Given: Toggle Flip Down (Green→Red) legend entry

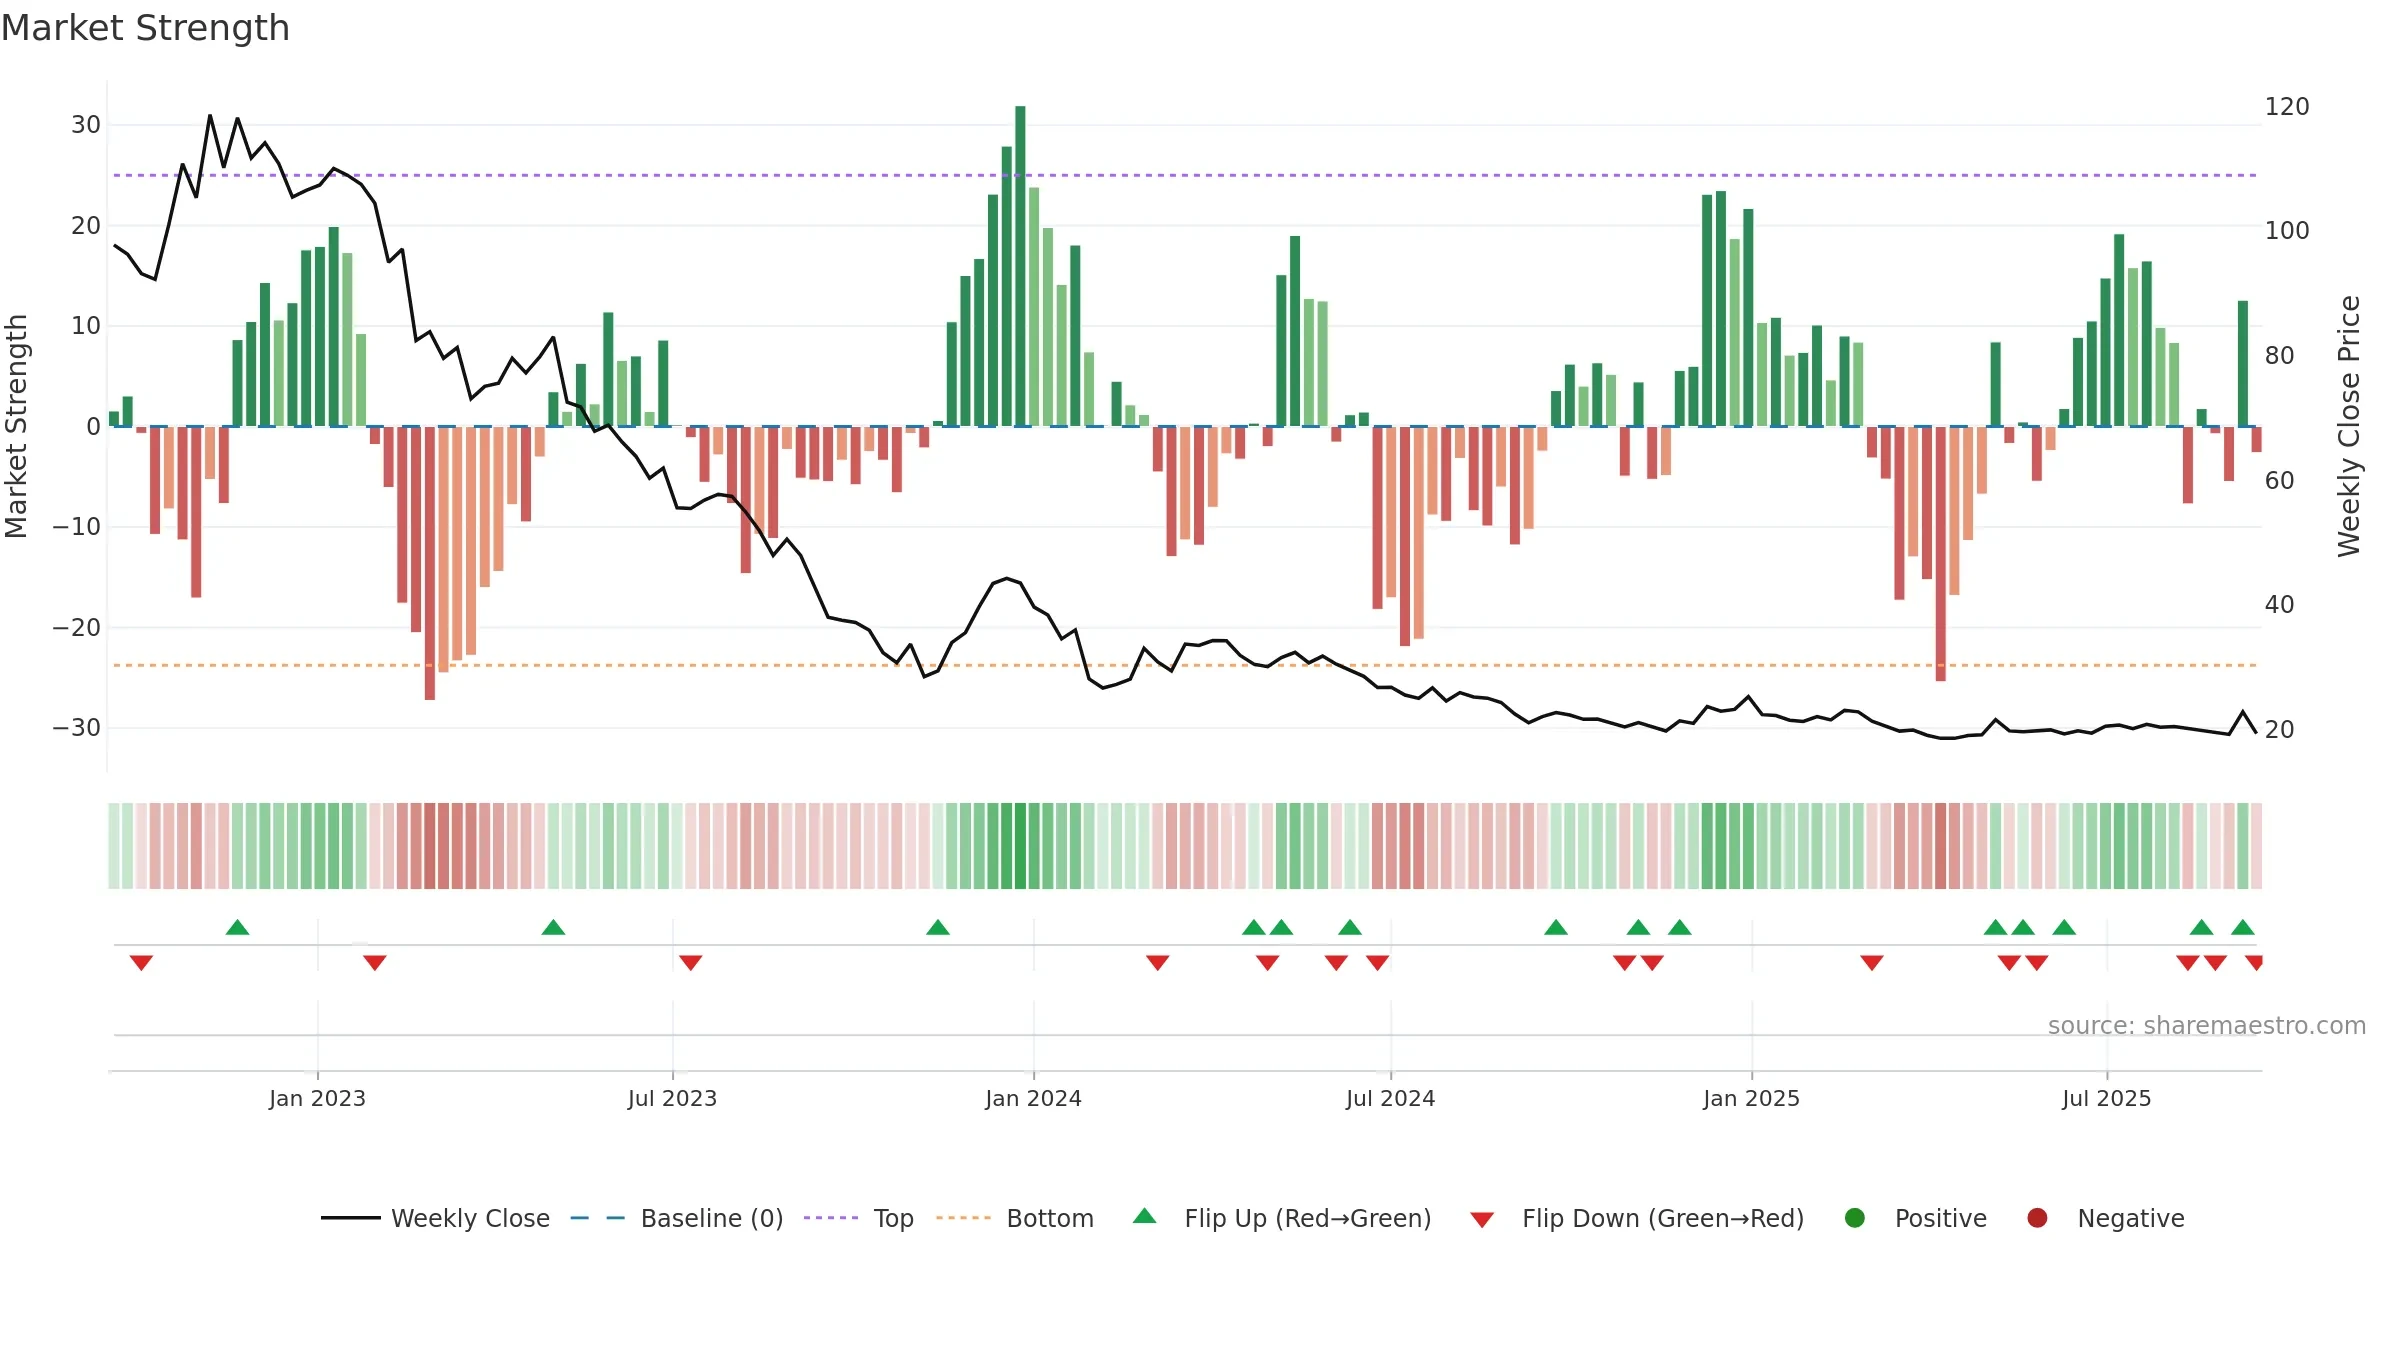Looking at the screenshot, I should 1637,1218.
